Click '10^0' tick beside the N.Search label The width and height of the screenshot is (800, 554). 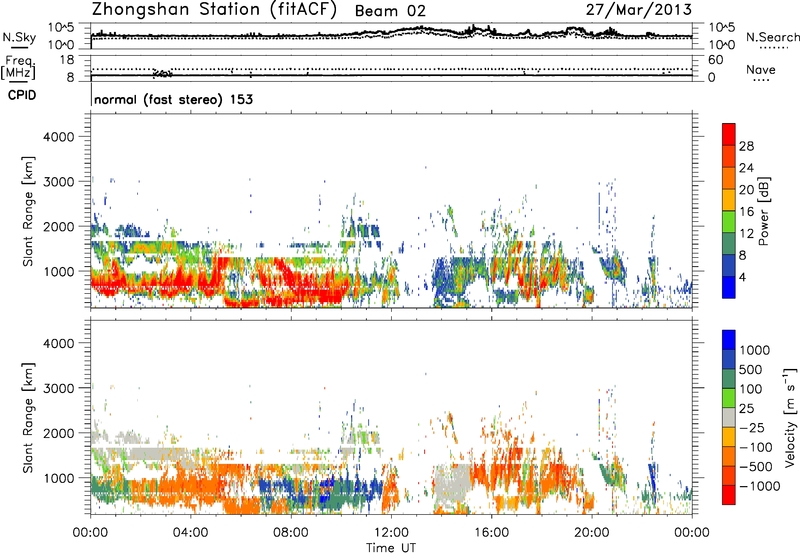coord(722,45)
